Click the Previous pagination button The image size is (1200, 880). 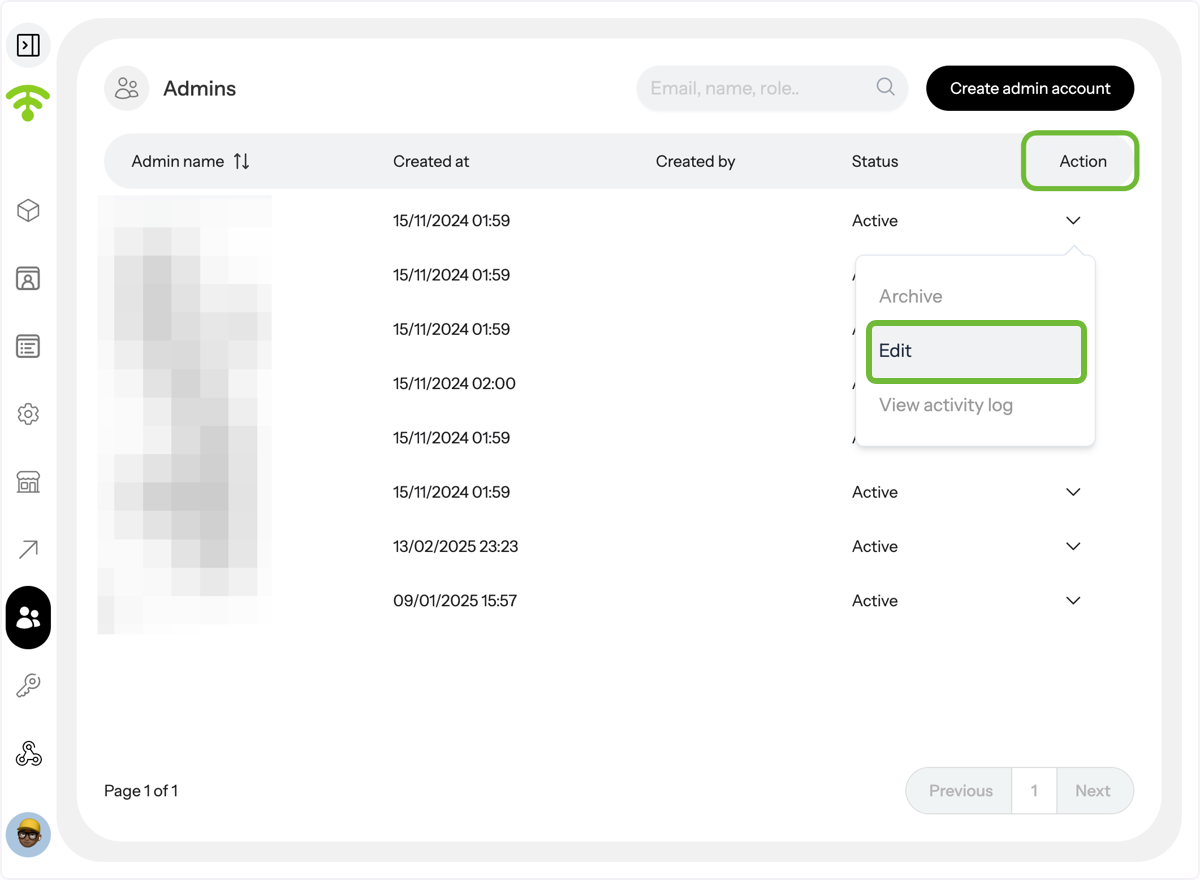(x=960, y=791)
